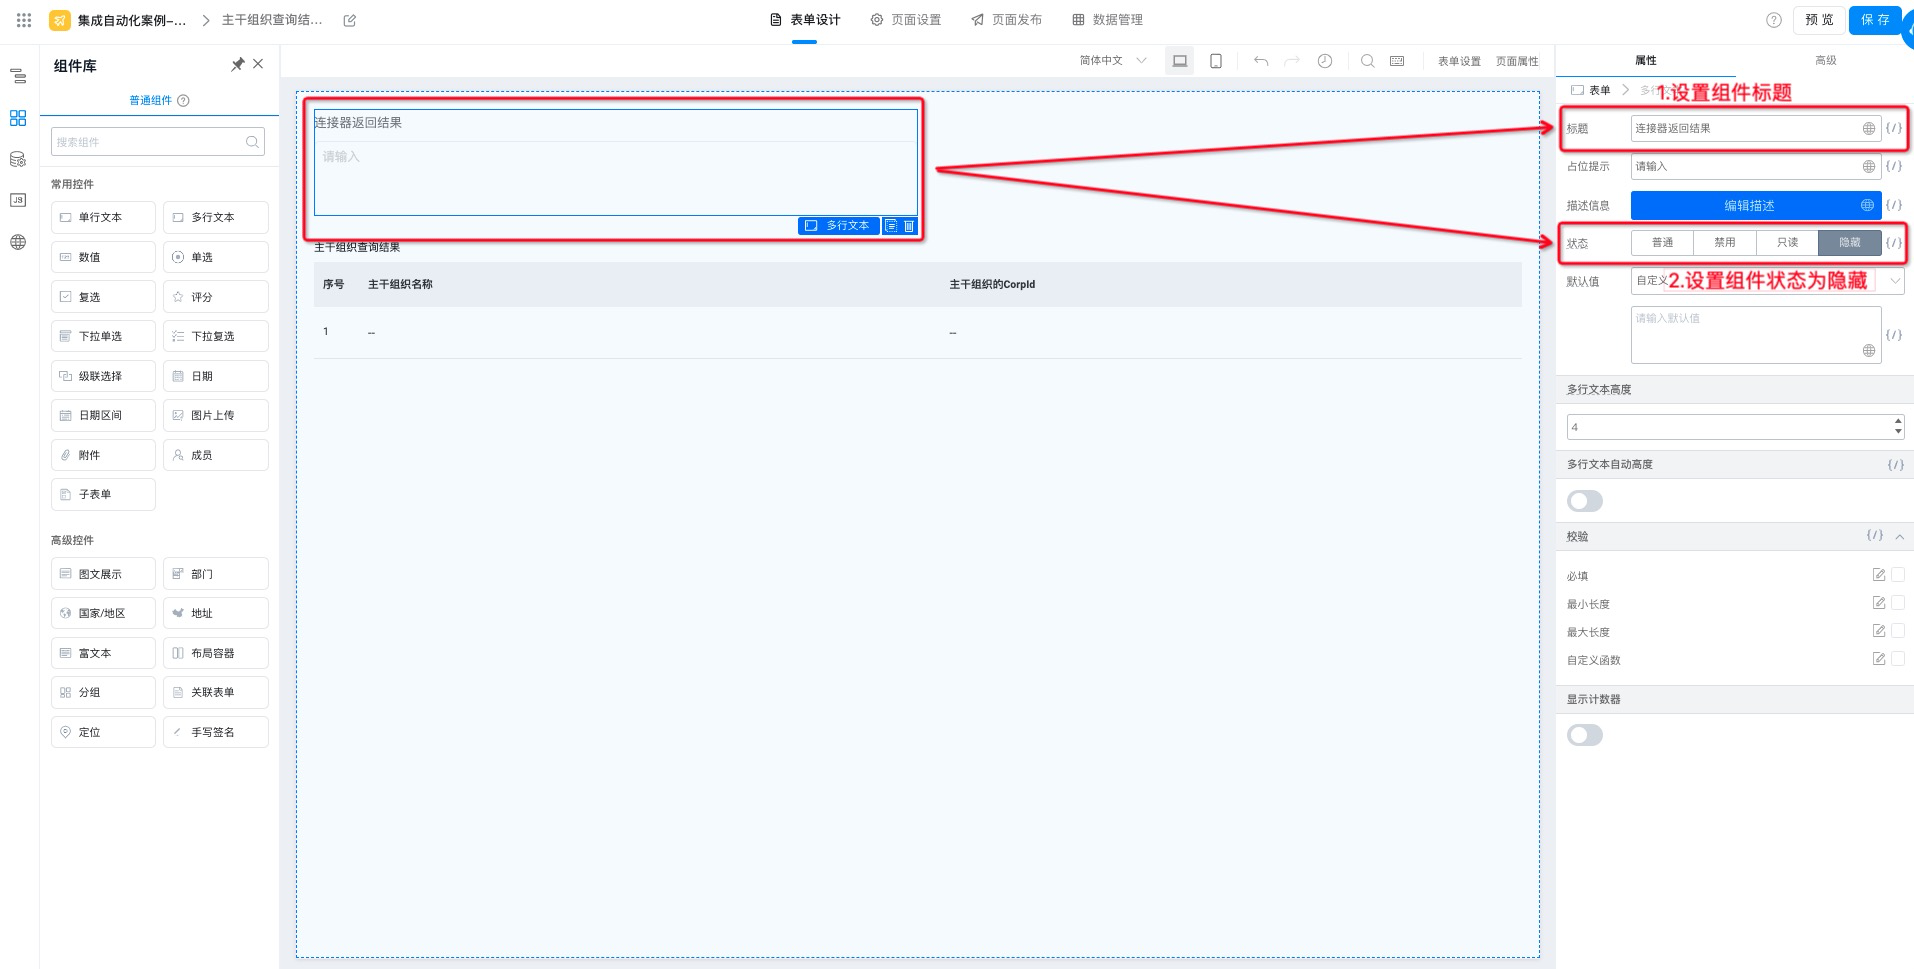The width and height of the screenshot is (1914, 969).
Task: Click the 搜索组件 search field
Action: pyautogui.click(x=150, y=142)
